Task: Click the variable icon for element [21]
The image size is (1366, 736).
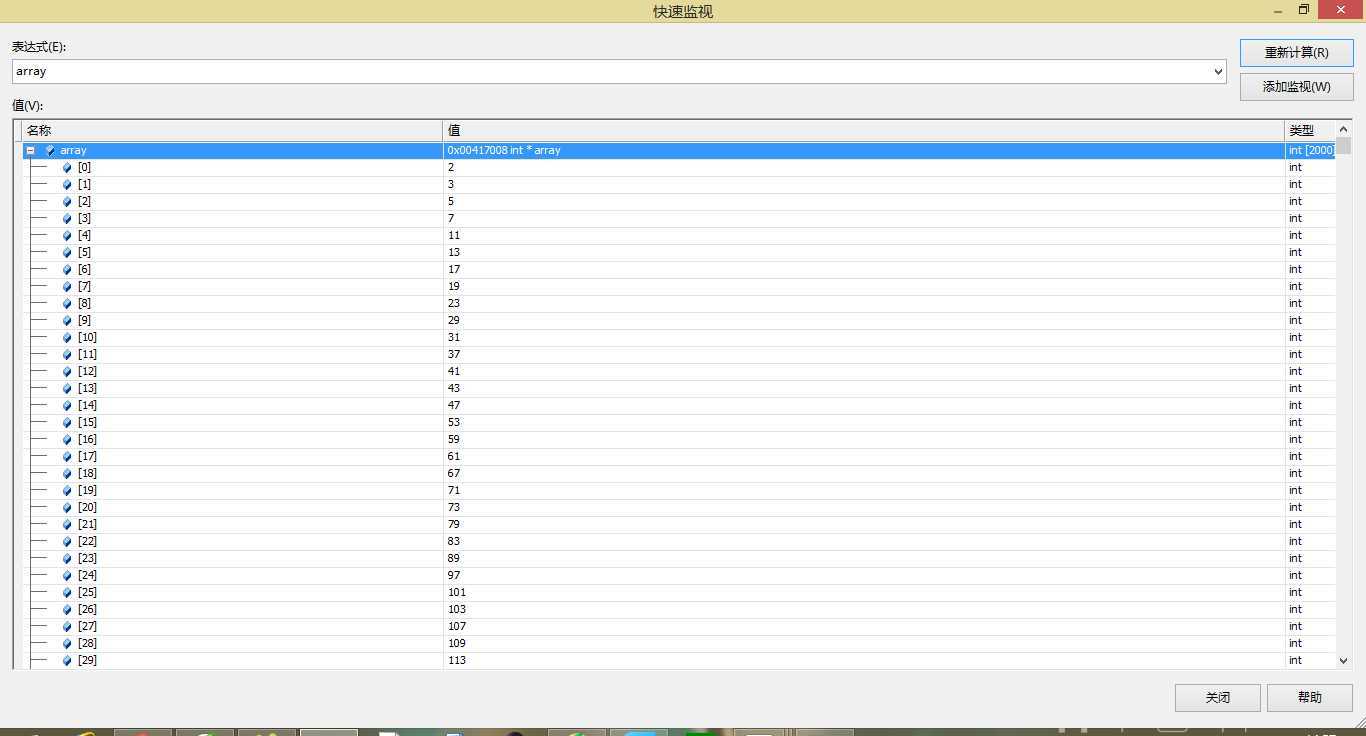Action: [68, 524]
